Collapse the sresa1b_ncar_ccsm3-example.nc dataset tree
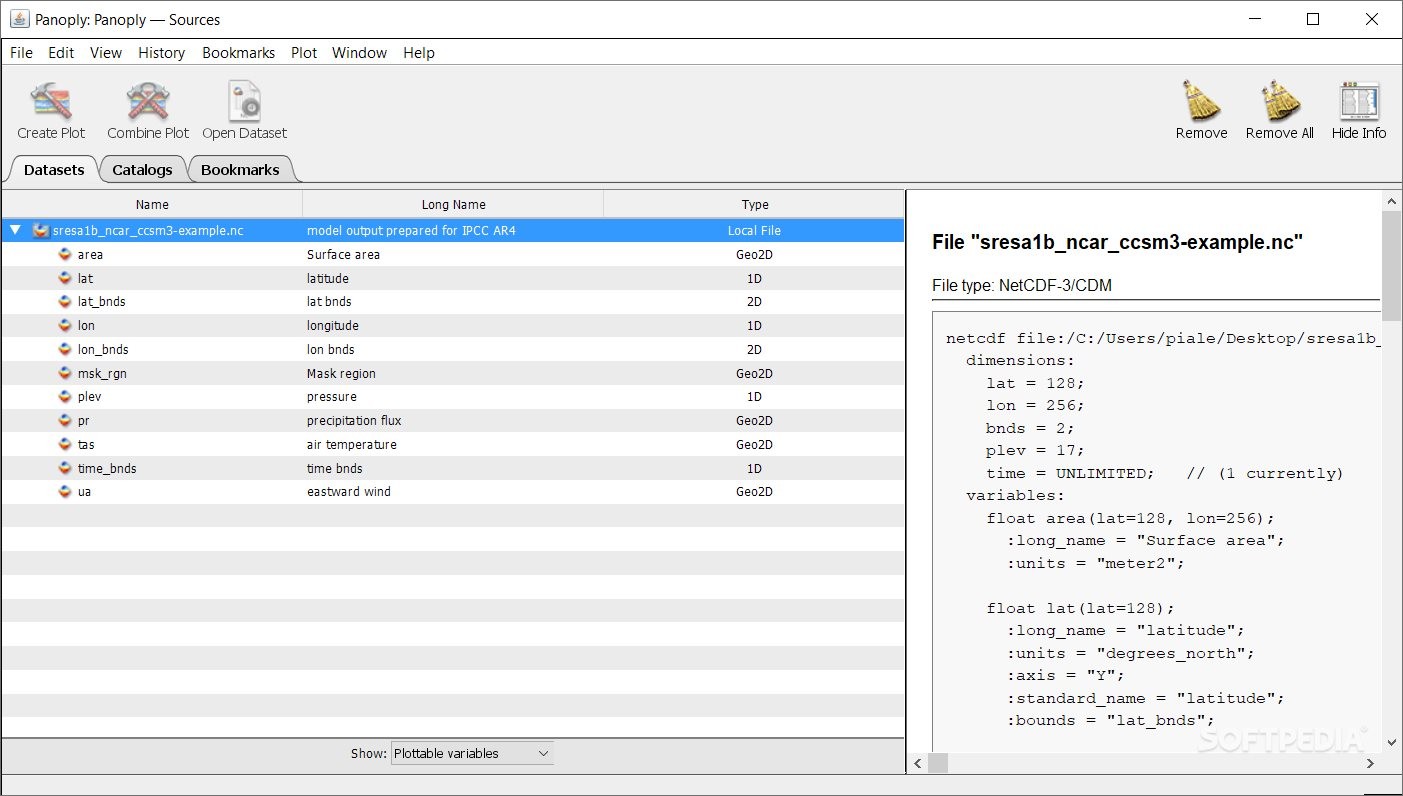1403x796 pixels. pos(15,230)
